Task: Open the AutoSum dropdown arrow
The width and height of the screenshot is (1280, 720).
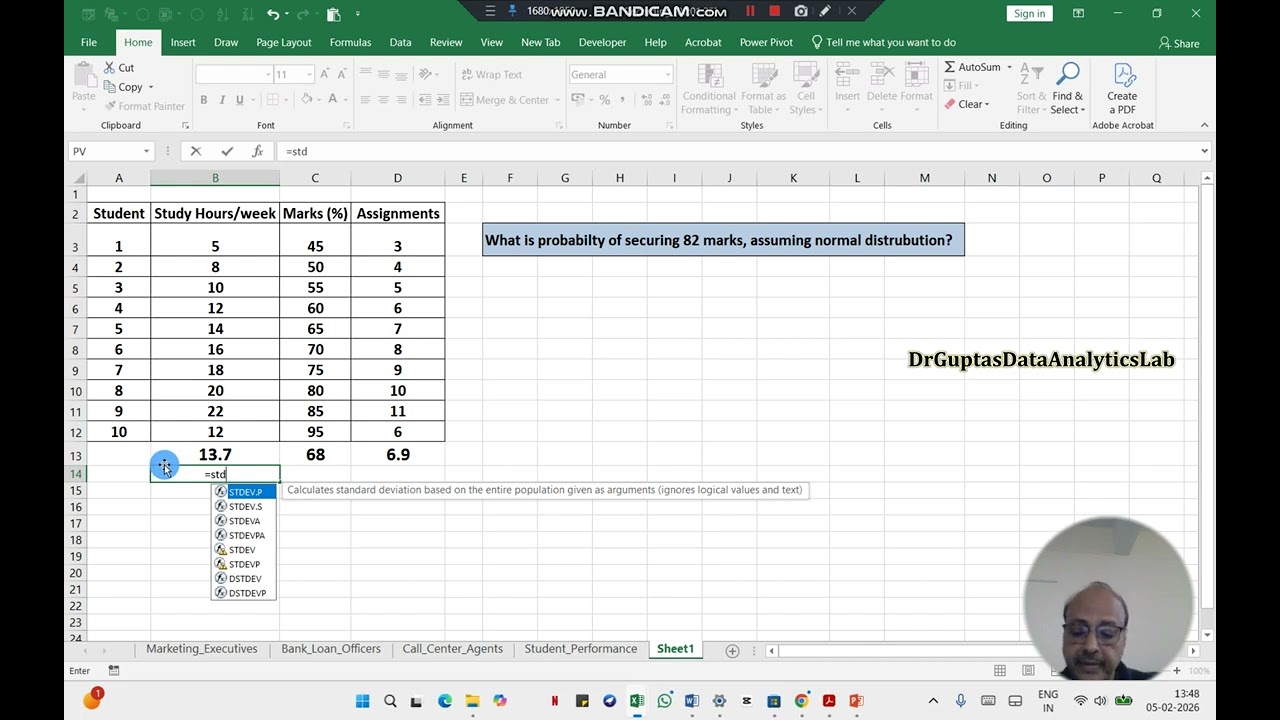Action: point(1009,67)
